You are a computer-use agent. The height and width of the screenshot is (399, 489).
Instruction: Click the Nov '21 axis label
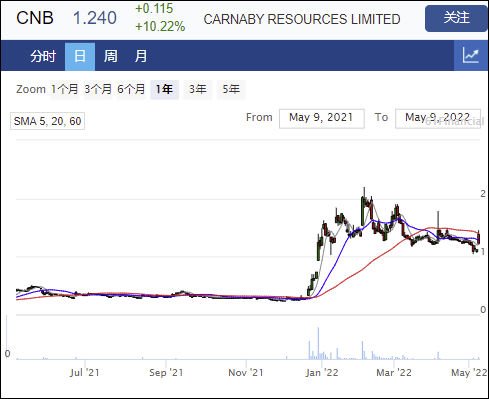click(x=246, y=372)
